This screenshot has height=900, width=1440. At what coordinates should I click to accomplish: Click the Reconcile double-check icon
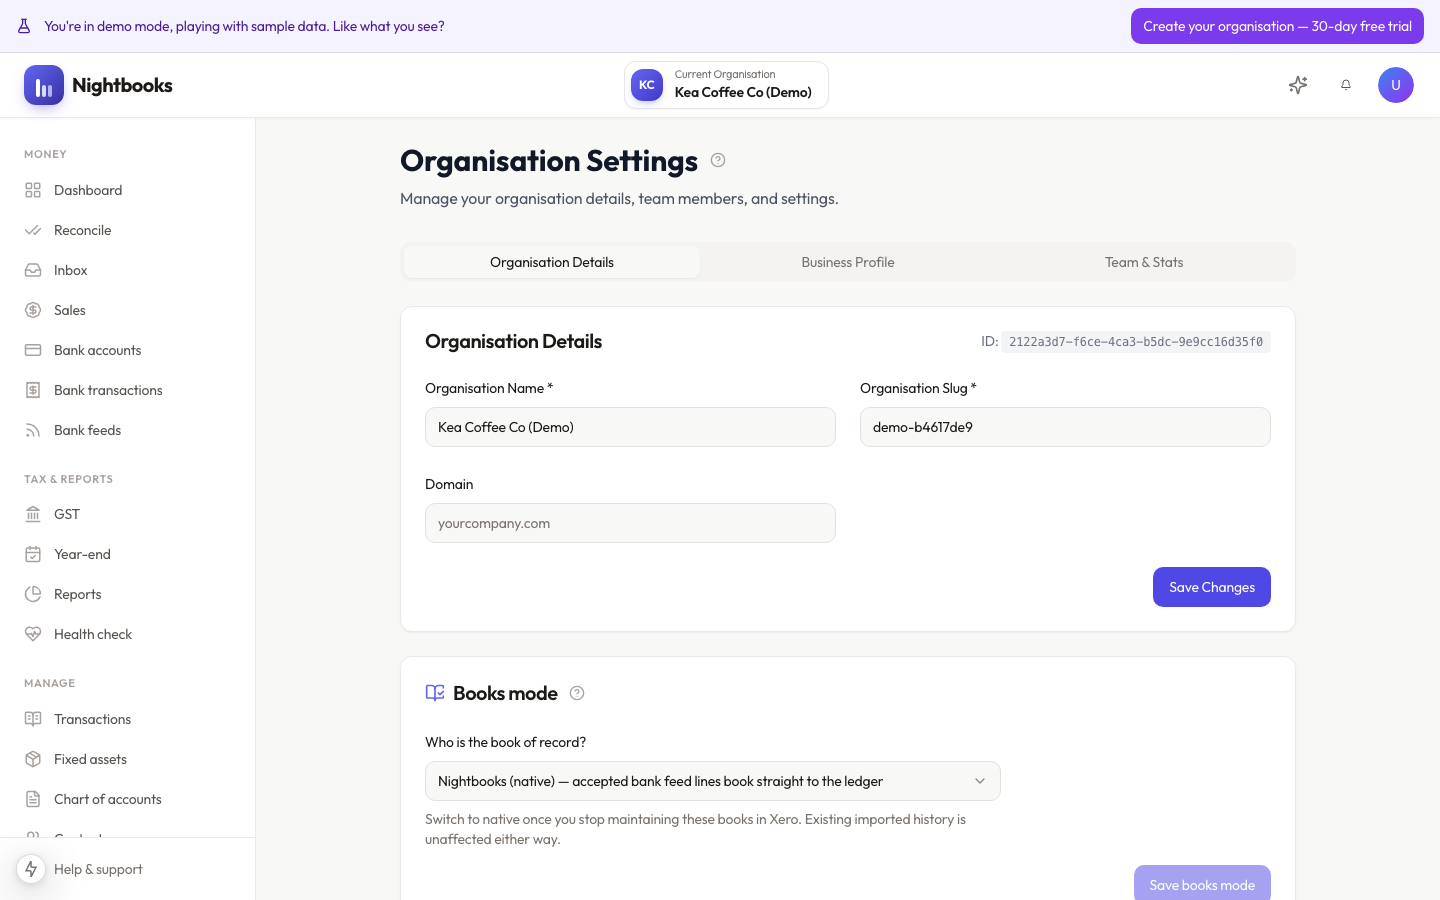tap(33, 230)
